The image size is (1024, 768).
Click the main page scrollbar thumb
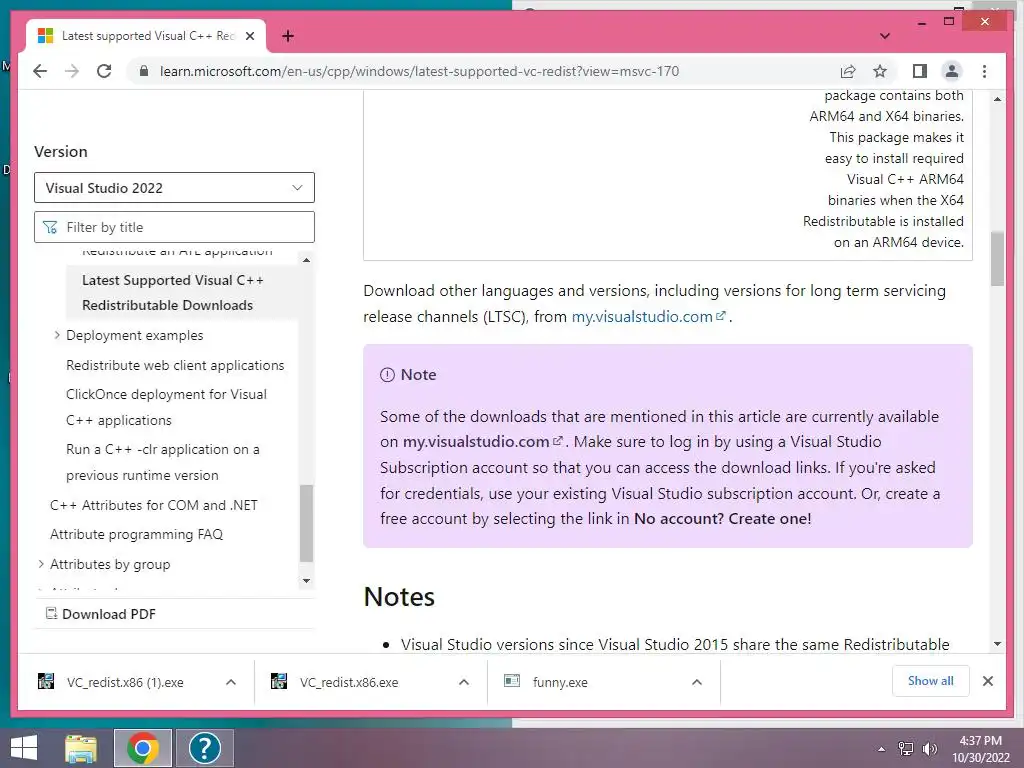(997, 259)
